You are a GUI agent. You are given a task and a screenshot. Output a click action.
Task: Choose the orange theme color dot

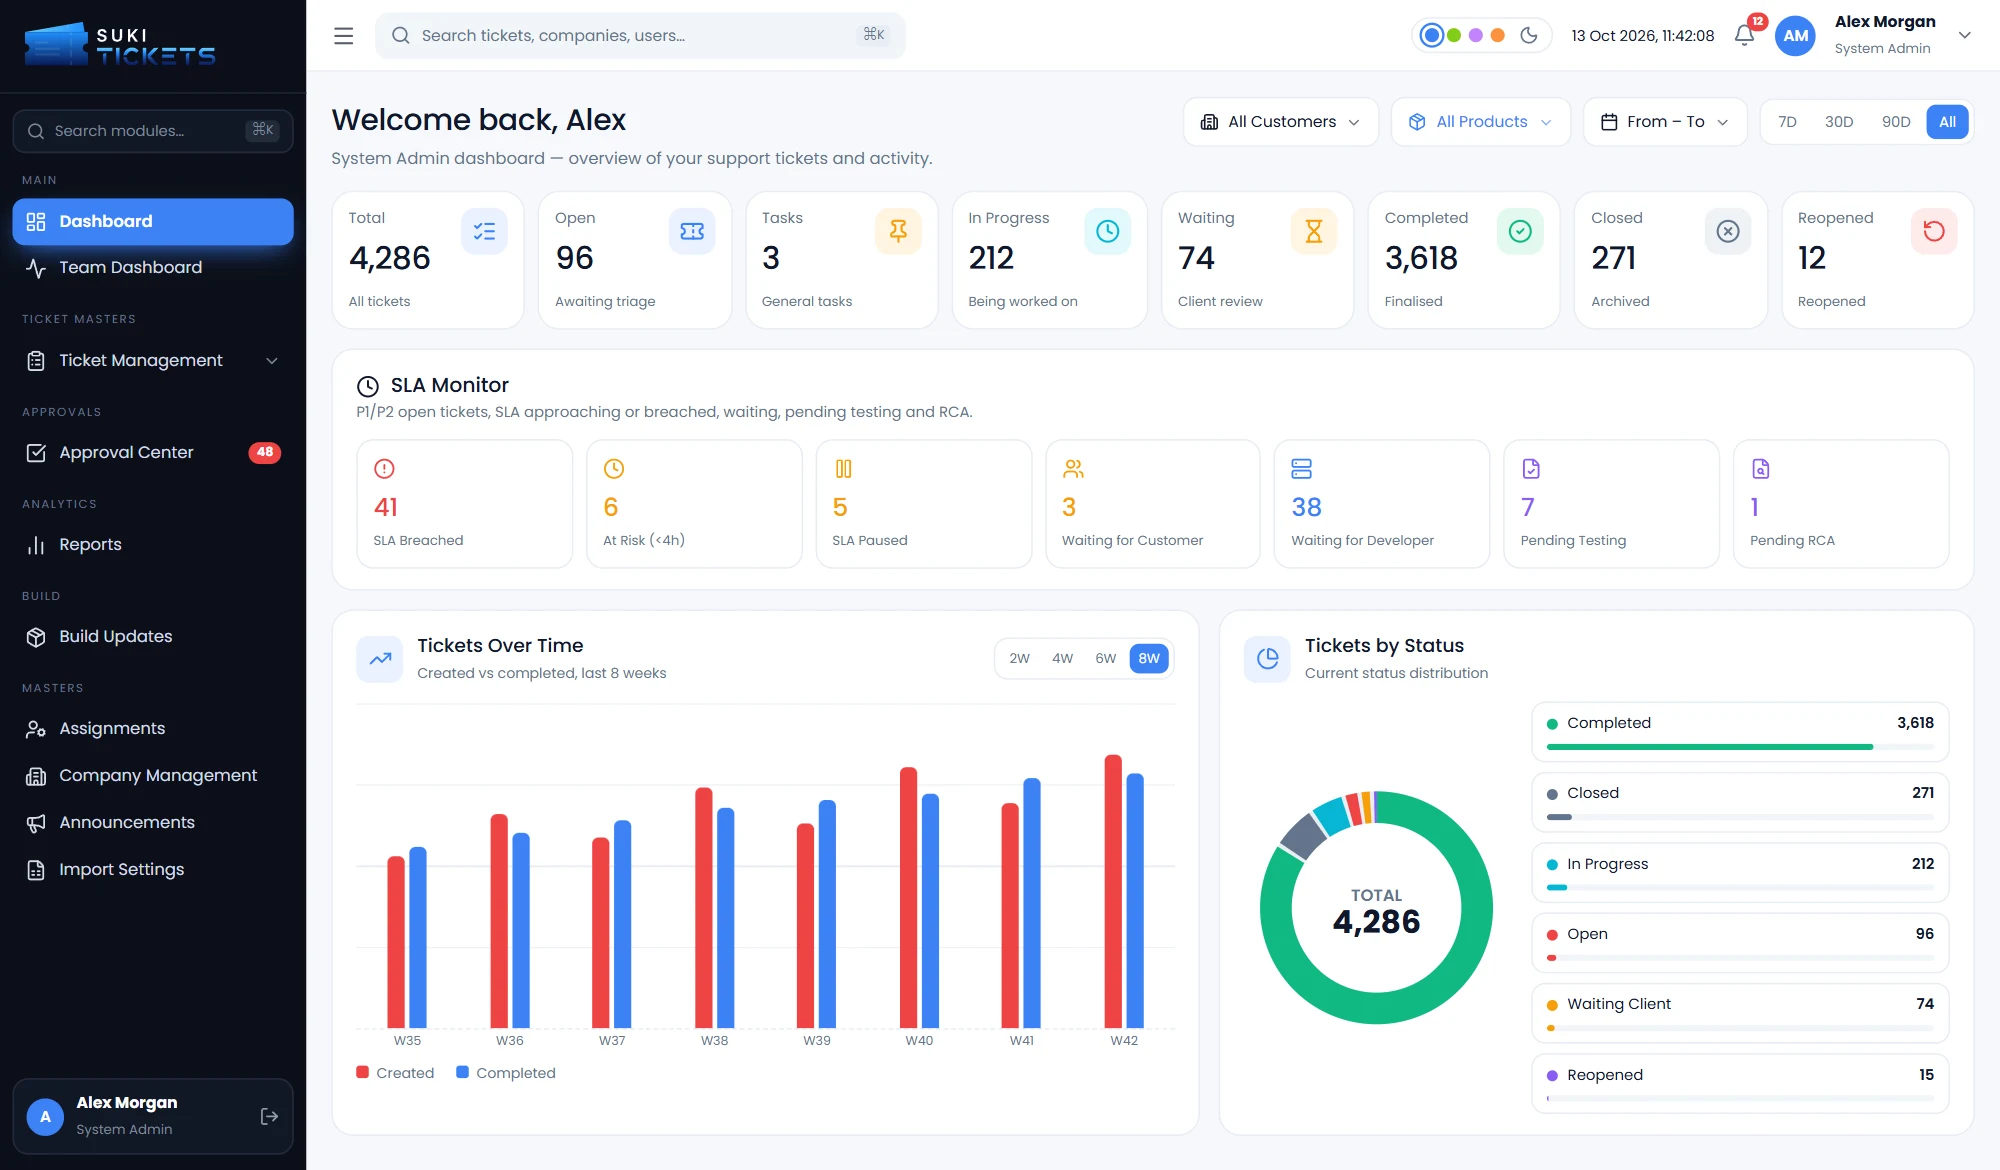coord(1498,35)
